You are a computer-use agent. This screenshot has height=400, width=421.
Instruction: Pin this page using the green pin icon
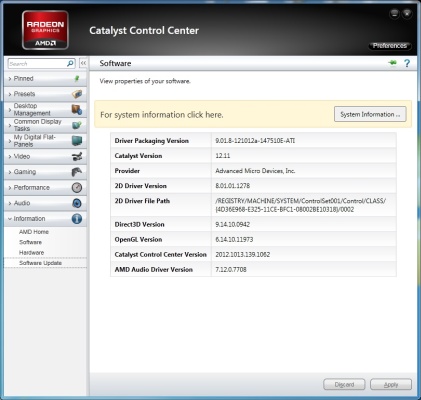pyautogui.click(x=393, y=63)
